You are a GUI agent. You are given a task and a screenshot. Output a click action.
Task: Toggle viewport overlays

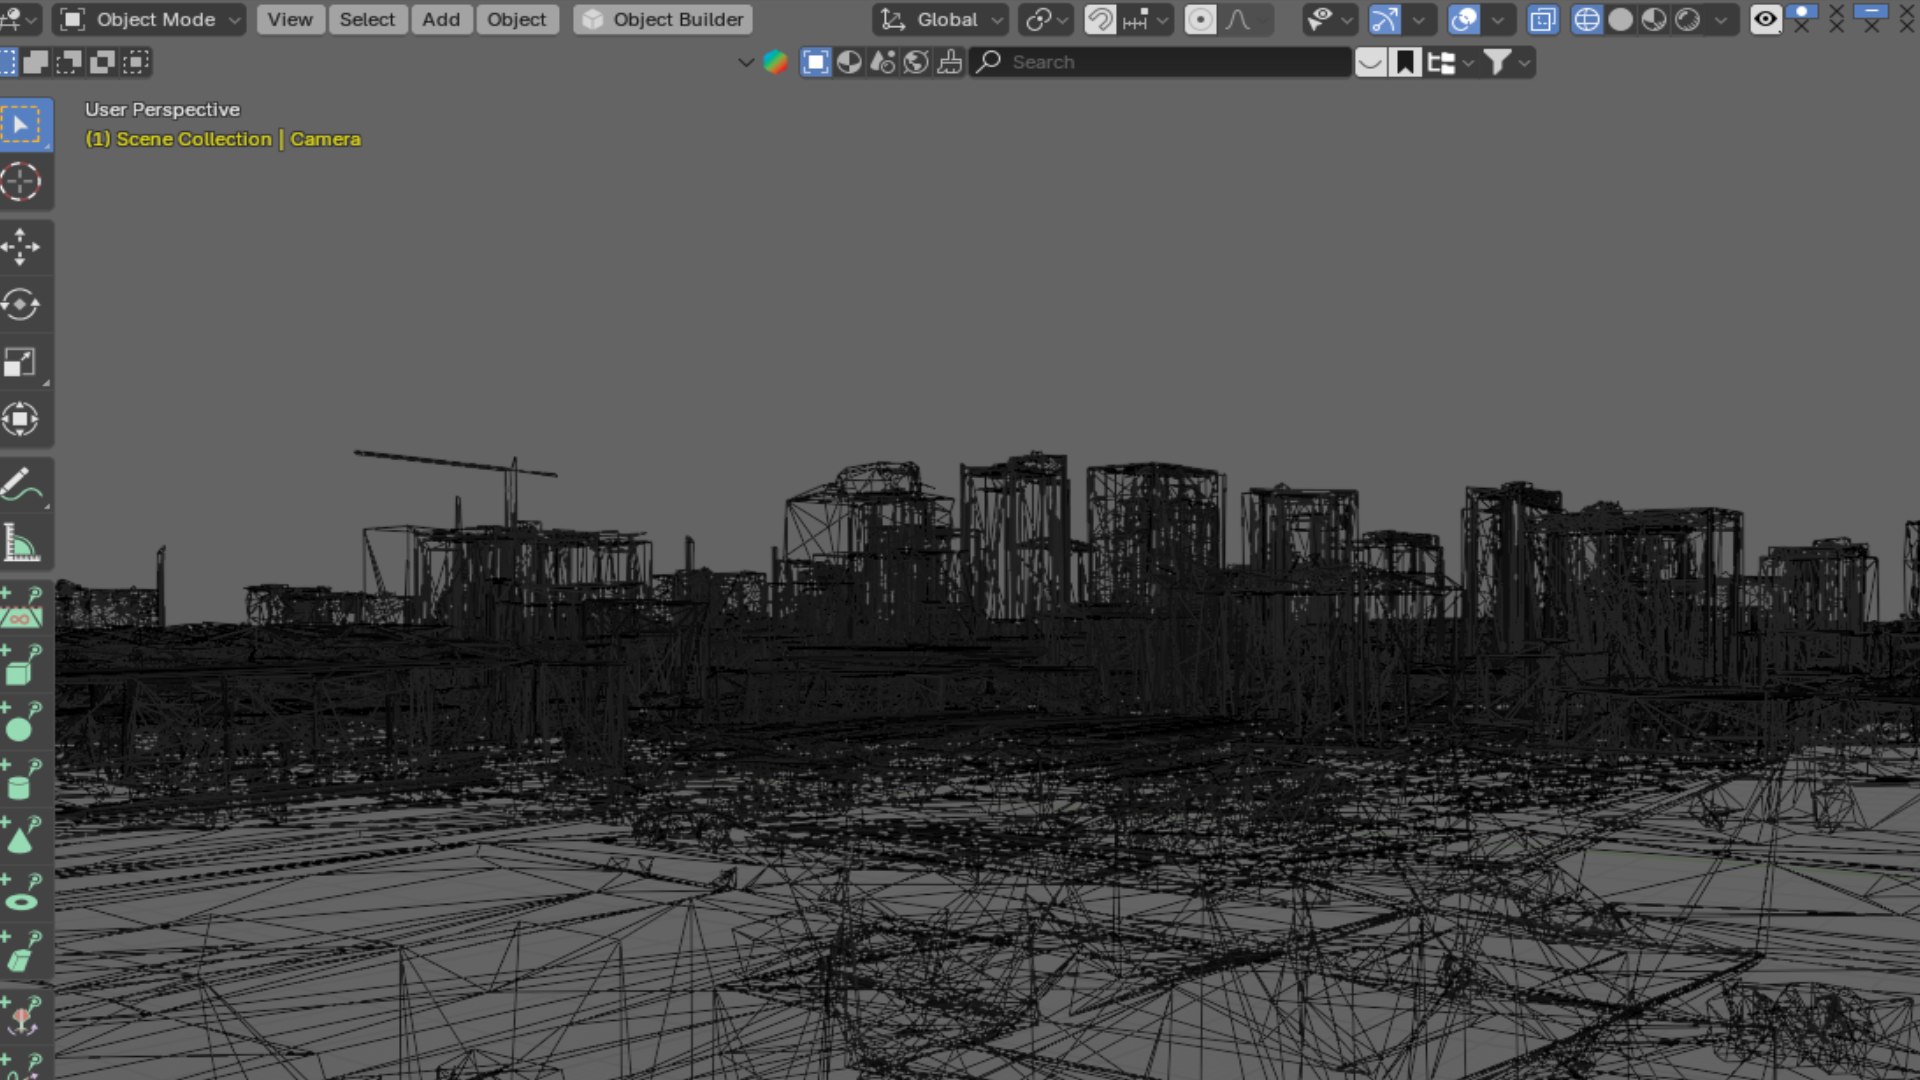click(x=1464, y=19)
